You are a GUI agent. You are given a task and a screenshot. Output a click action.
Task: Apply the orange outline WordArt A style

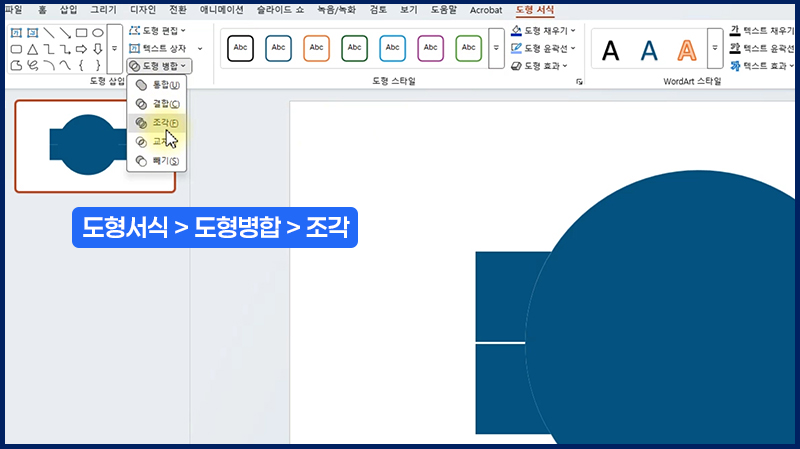click(x=687, y=50)
